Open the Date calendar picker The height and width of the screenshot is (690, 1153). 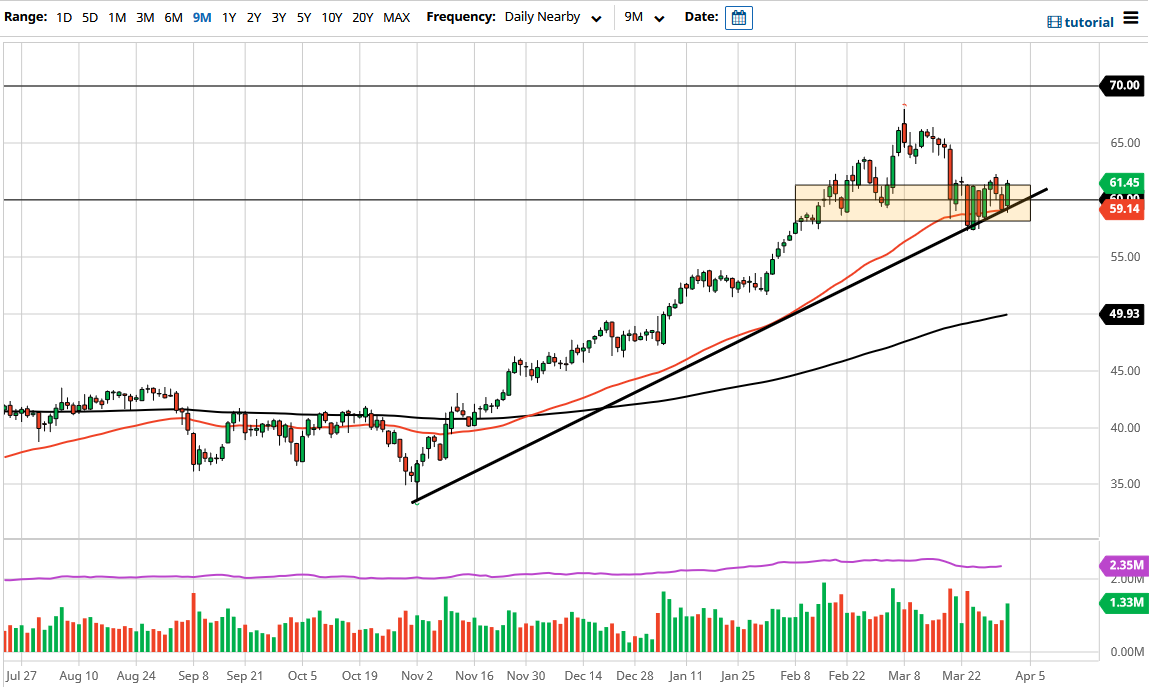tap(738, 17)
